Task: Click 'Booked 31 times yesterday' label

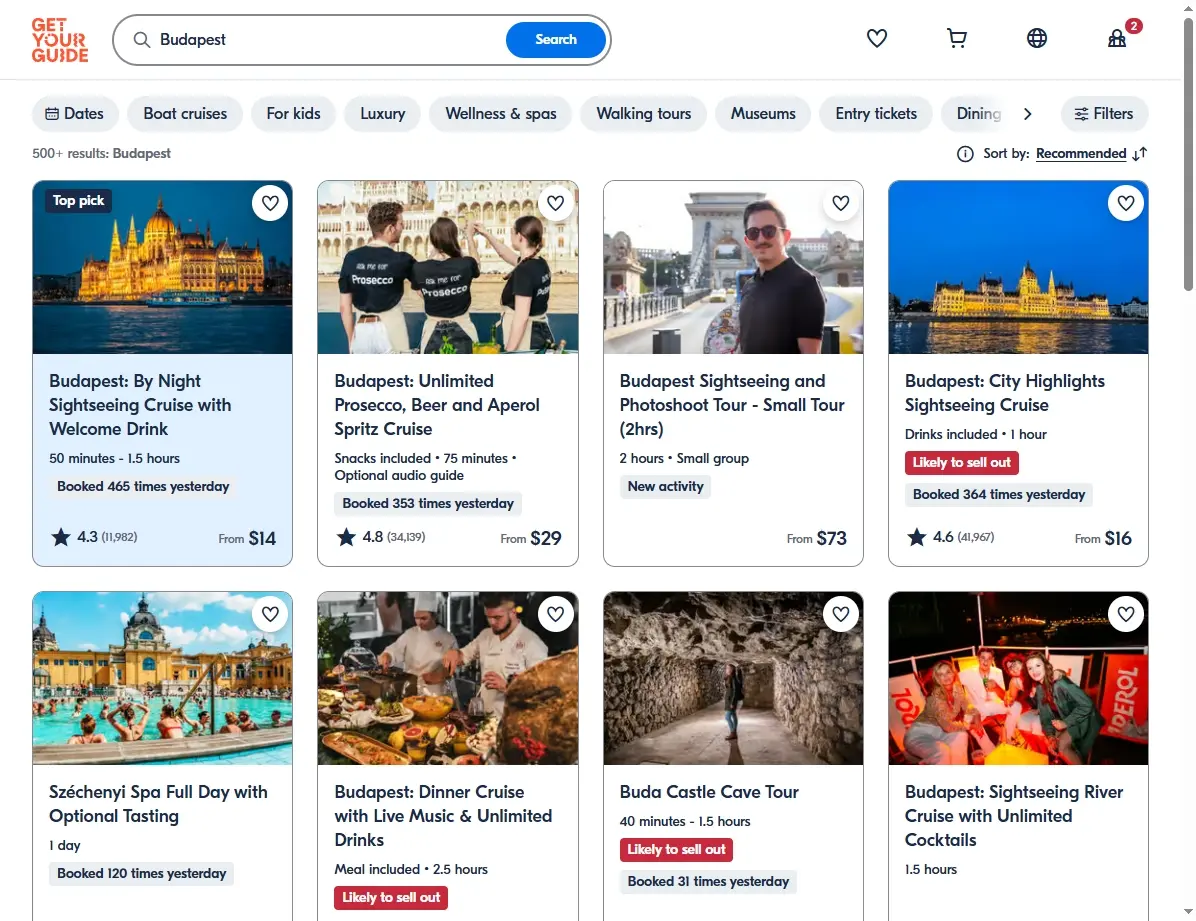Action: pyautogui.click(x=708, y=881)
